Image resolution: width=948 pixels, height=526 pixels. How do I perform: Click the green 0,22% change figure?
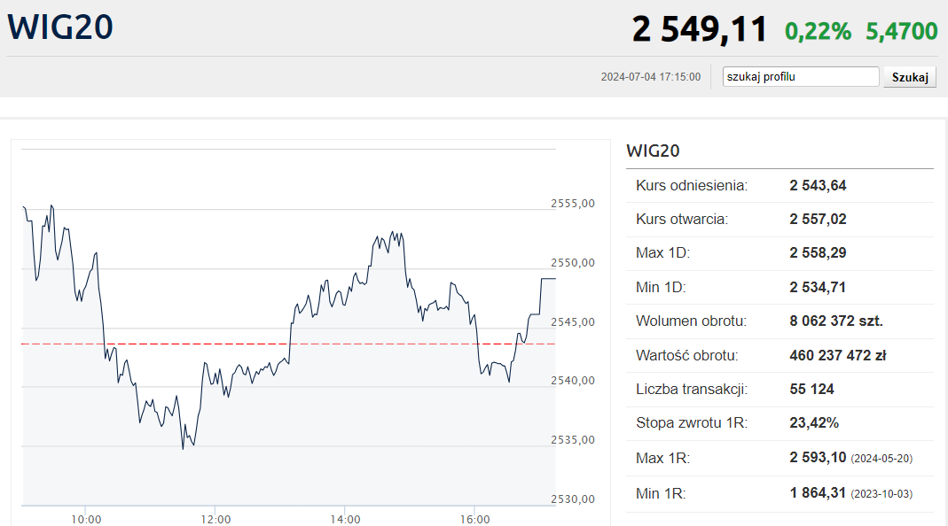pyautogui.click(x=817, y=31)
